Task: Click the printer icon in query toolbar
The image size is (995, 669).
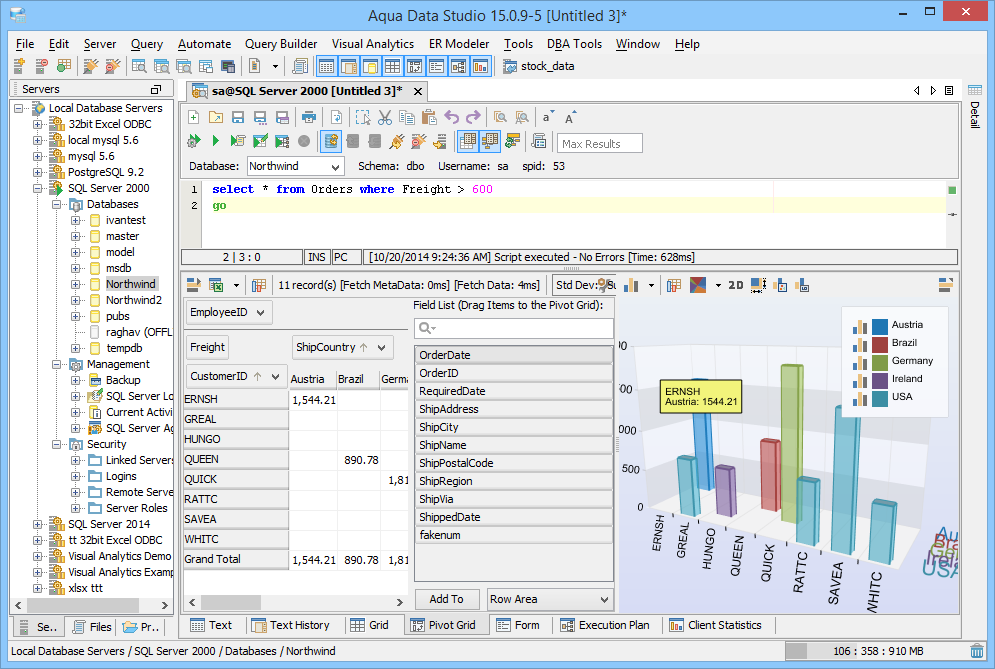Action: (x=308, y=117)
